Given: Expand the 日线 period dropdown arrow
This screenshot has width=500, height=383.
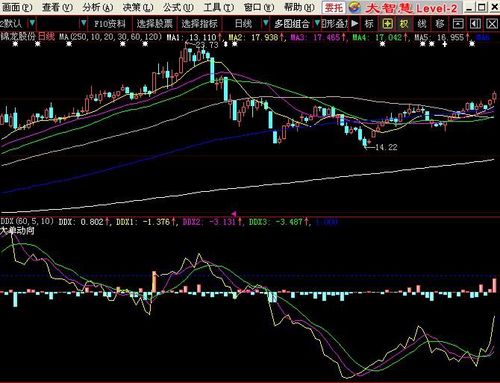Looking at the screenshot, I should (265, 23).
